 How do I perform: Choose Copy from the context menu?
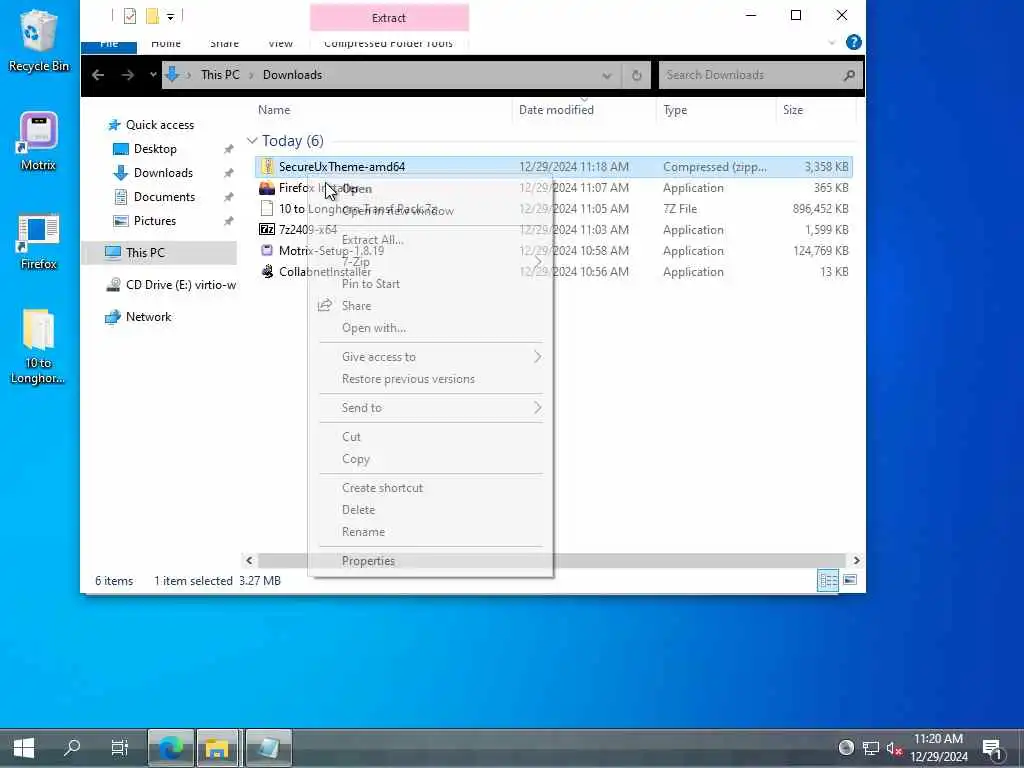[x=431, y=459]
